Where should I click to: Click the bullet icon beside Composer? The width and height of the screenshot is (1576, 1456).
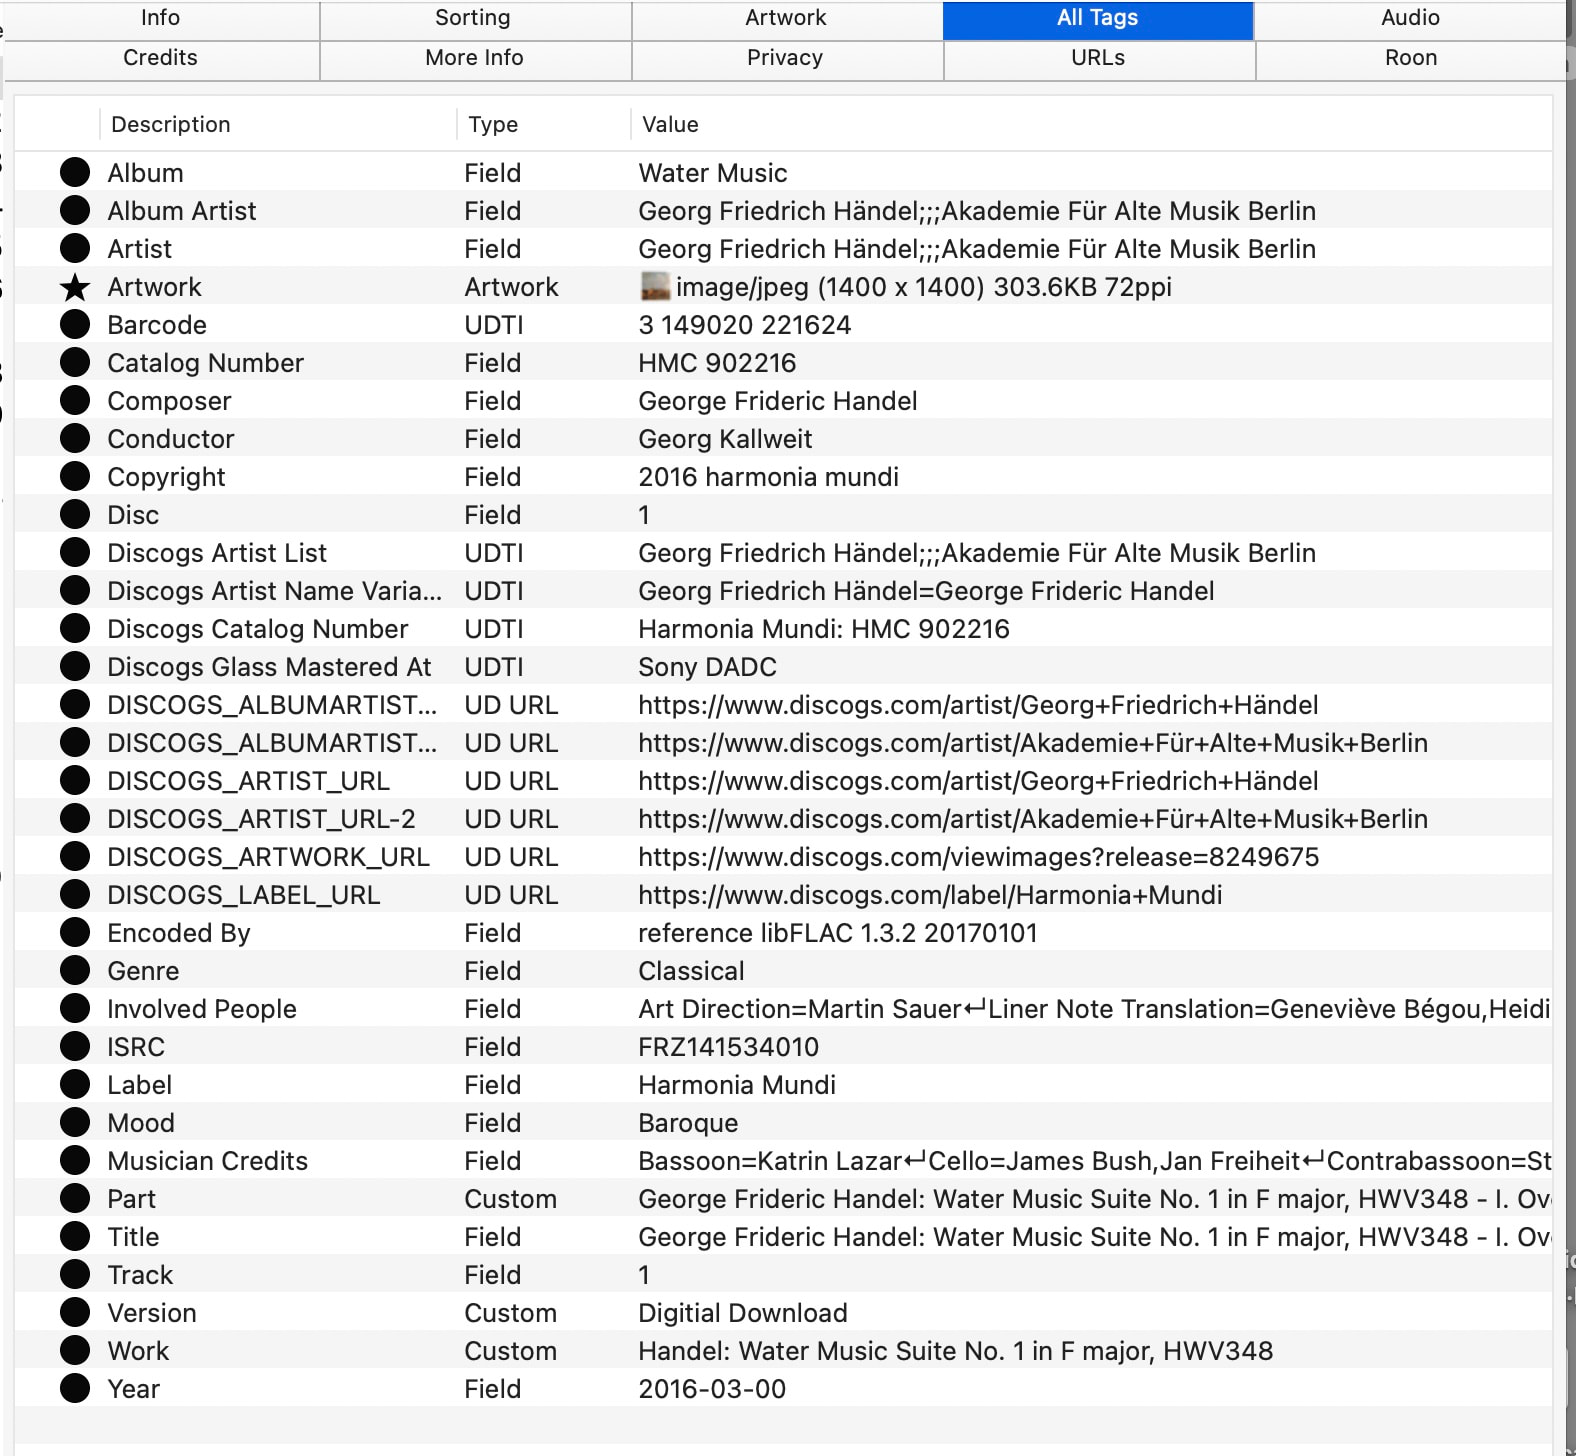(75, 401)
